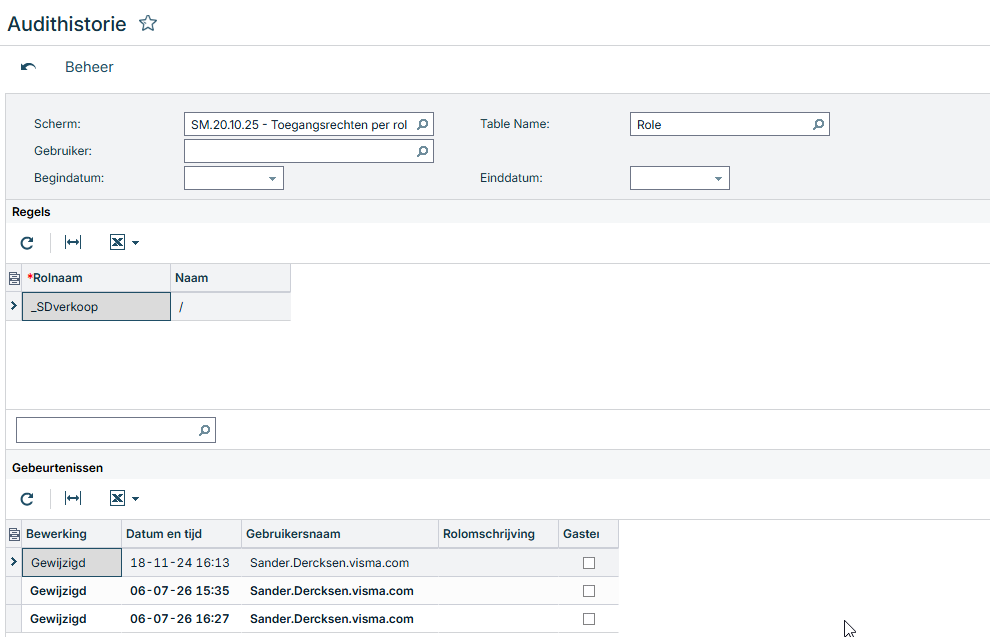Sort by Gebruikersnaam column header
Screen dimensions: 990x637
coord(340,534)
